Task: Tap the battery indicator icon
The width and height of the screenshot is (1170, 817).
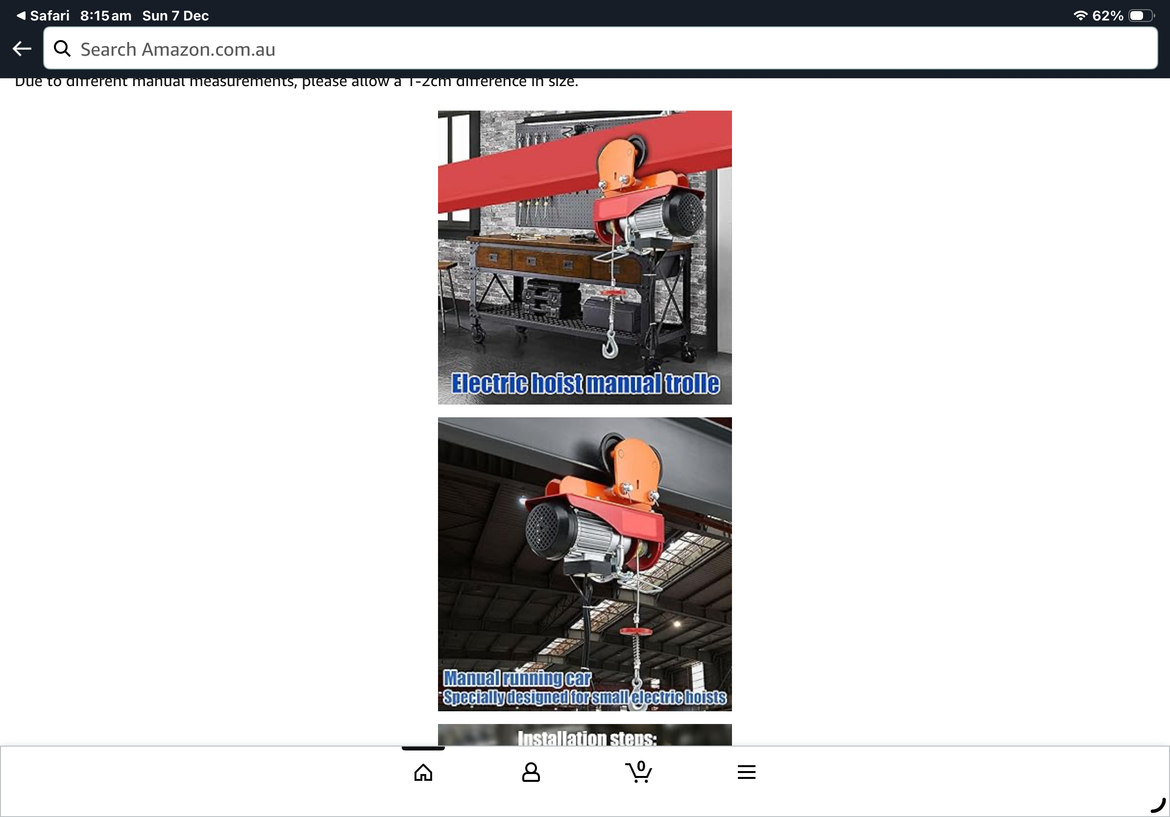Action: coord(1140,16)
